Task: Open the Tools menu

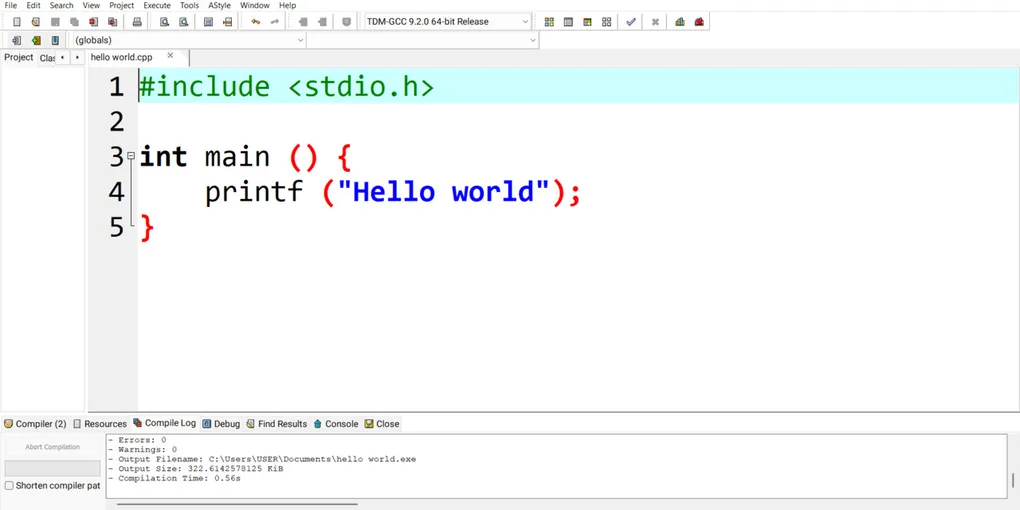Action: 189,5
